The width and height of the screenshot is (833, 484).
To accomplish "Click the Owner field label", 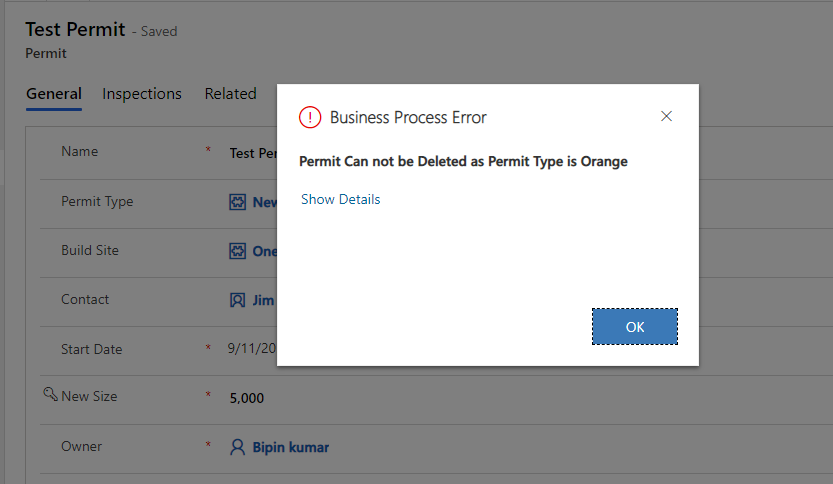I will 81,446.
